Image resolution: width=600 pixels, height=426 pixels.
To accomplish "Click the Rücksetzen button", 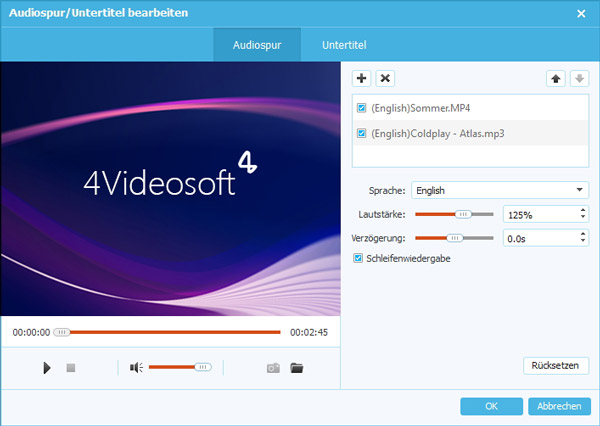I will click(556, 366).
